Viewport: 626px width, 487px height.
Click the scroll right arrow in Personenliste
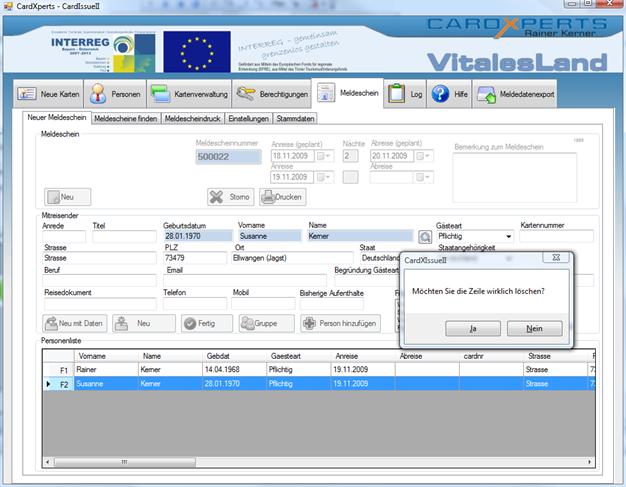click(x=590, y=462)
